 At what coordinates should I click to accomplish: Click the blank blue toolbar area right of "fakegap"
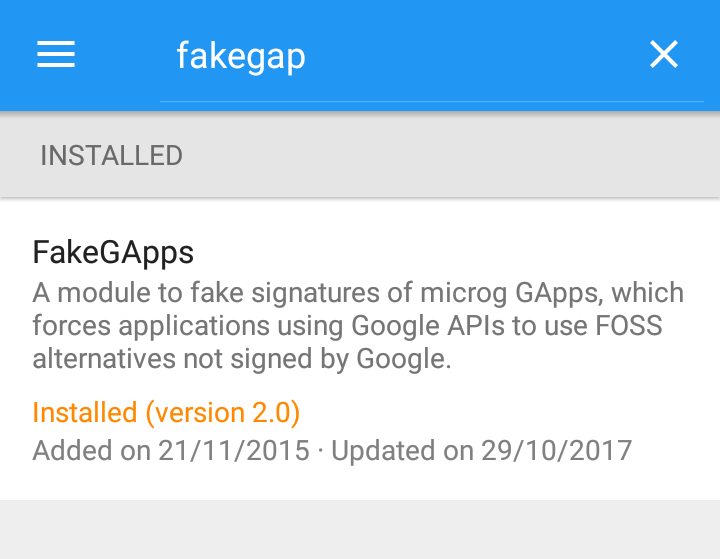coord(470,56)
